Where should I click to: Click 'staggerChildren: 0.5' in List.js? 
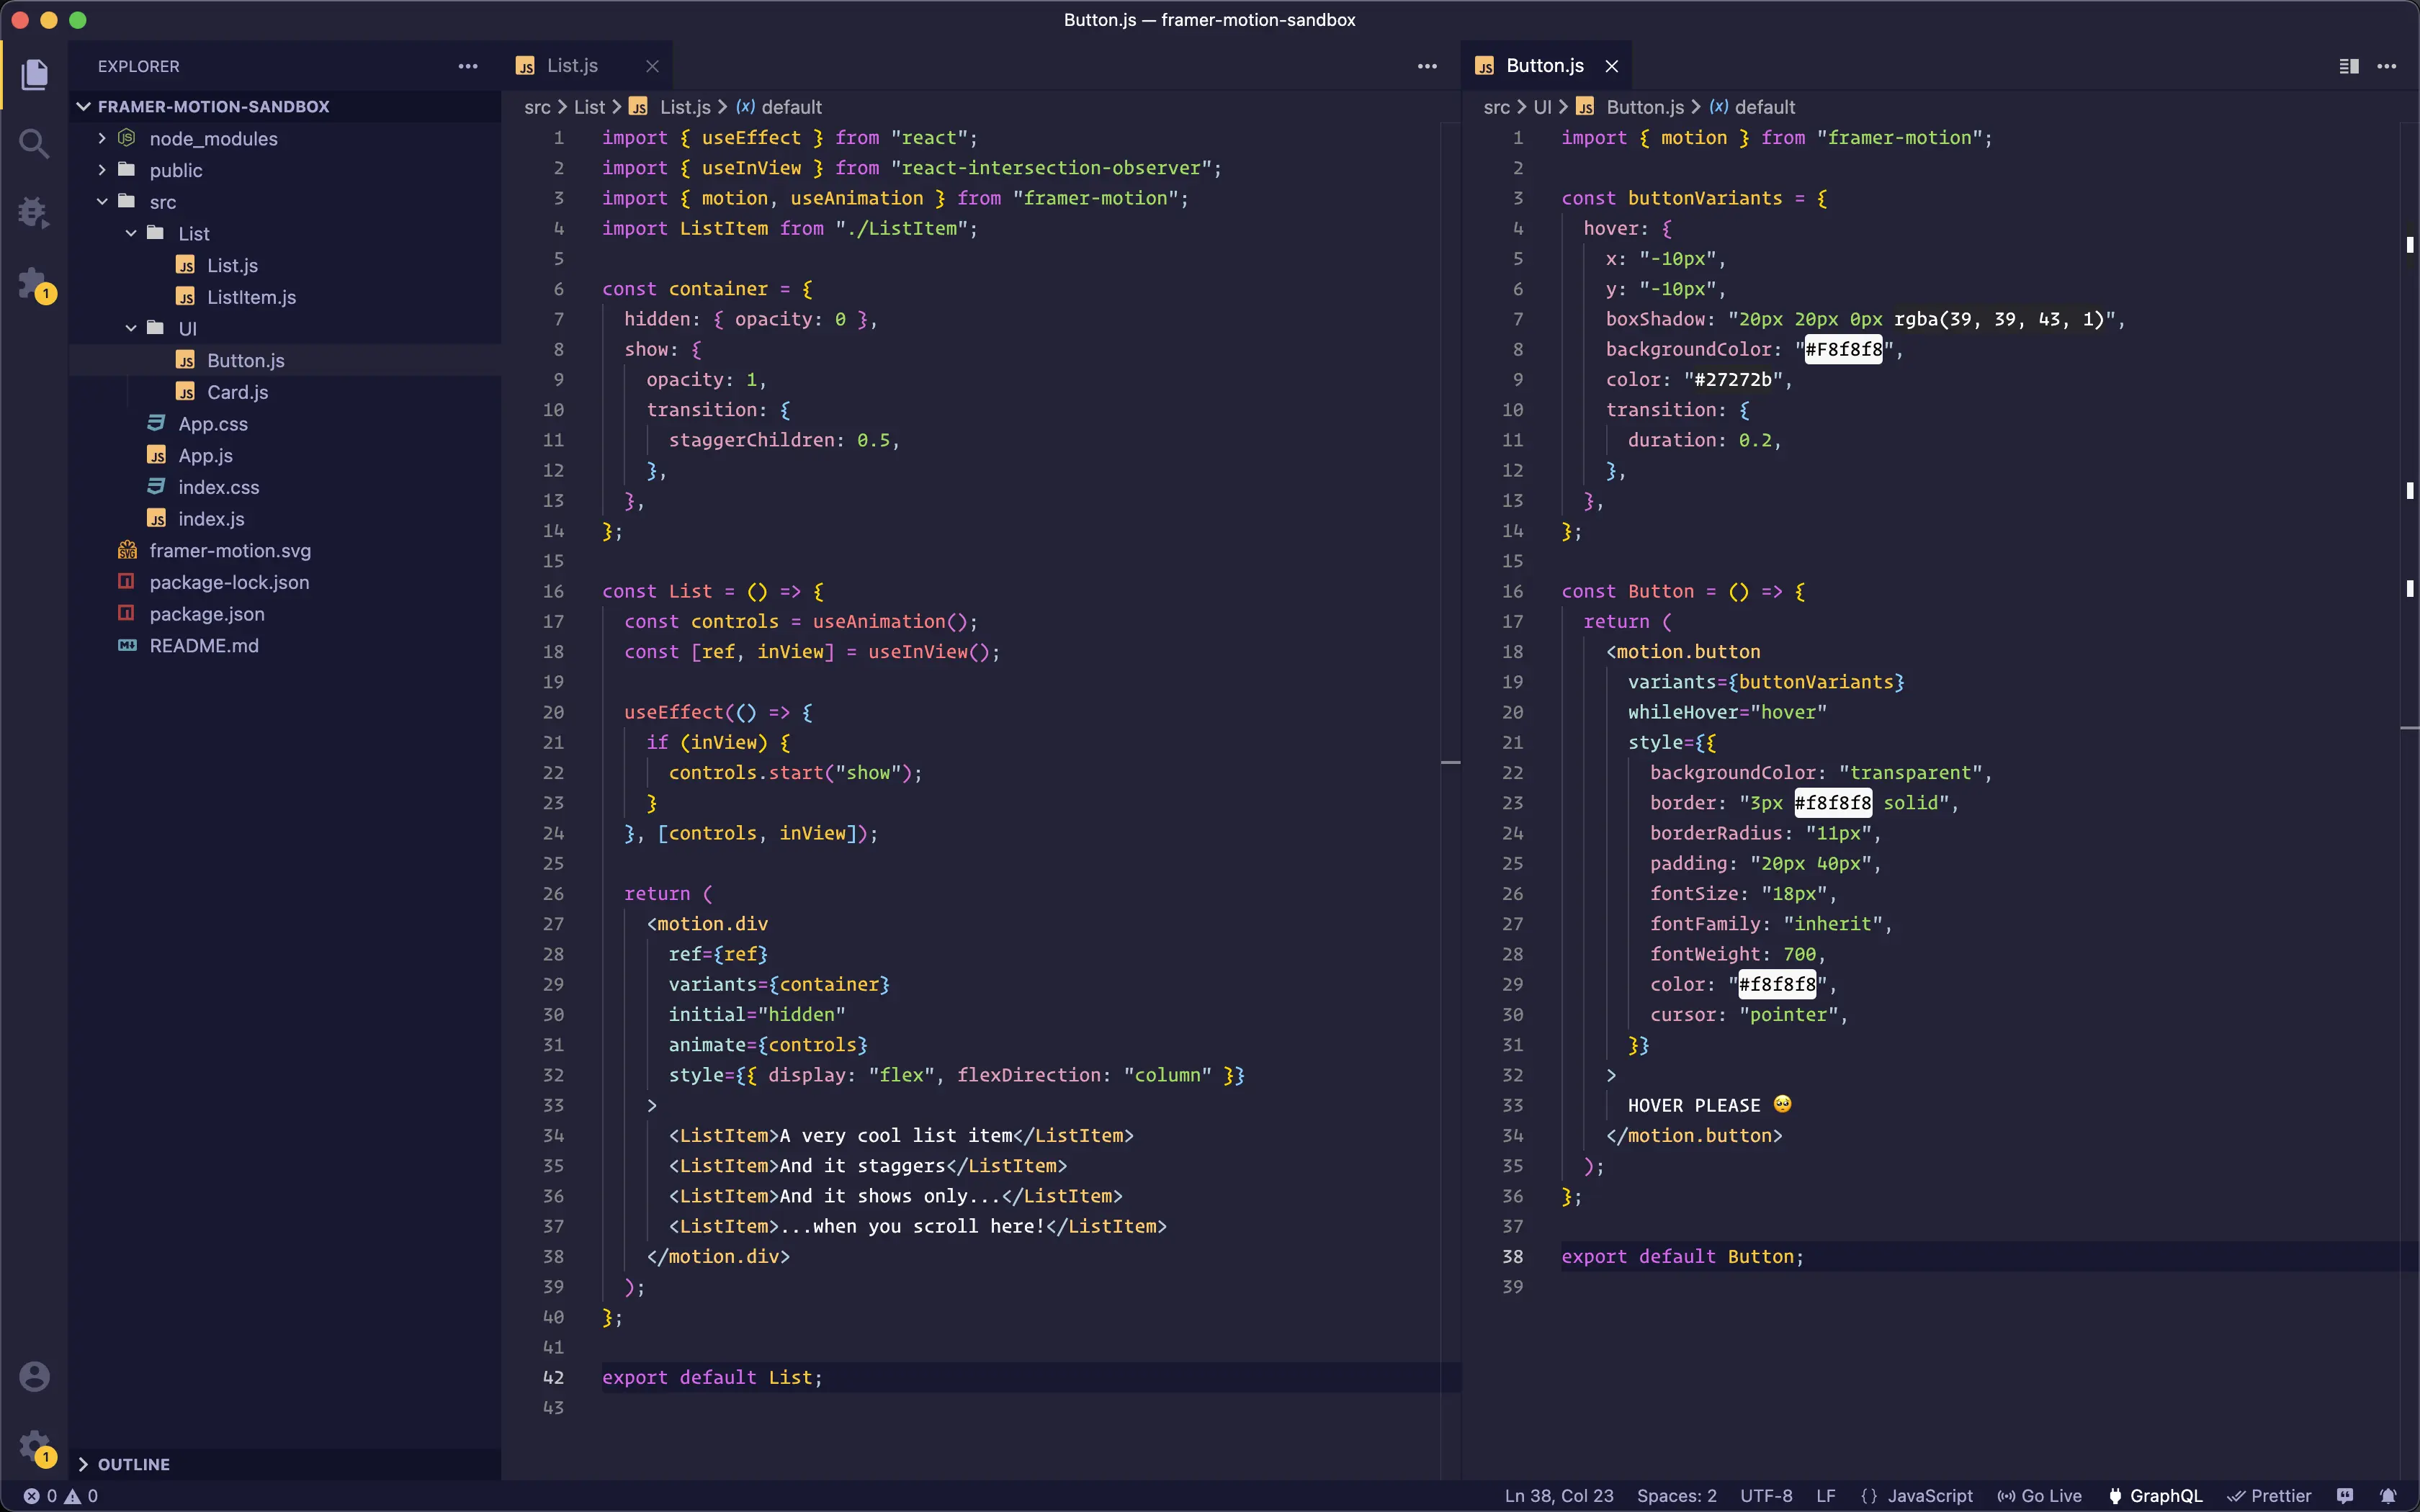(779, 440)
